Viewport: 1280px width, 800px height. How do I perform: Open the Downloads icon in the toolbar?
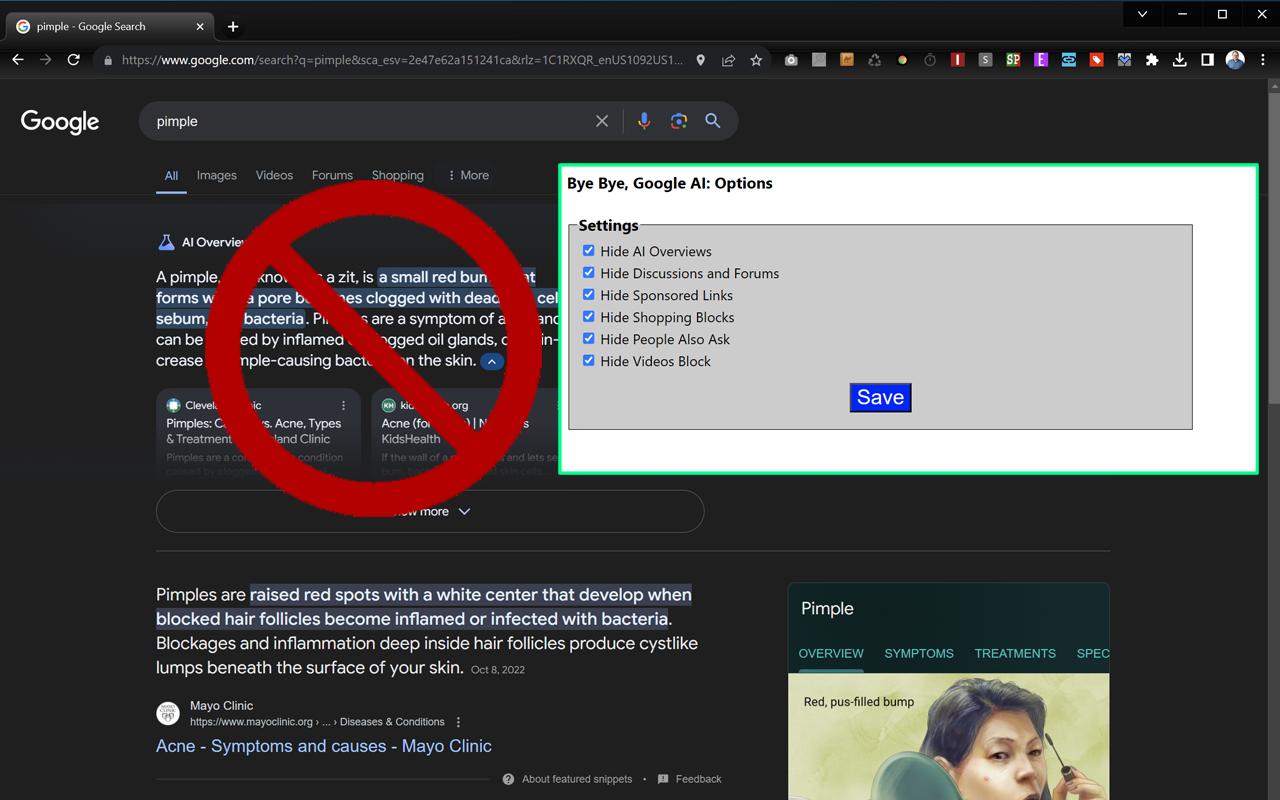coord(1180,60)
